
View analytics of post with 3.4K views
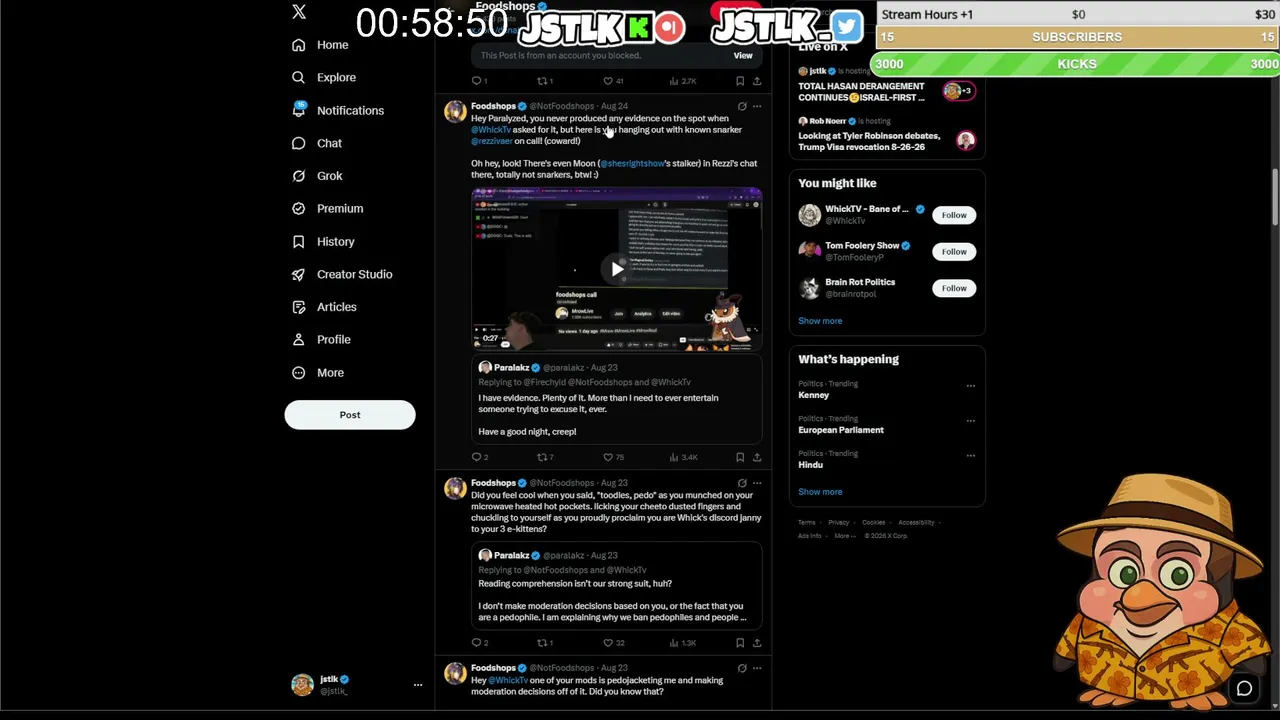pyautogui.click(x=683, y=457)
